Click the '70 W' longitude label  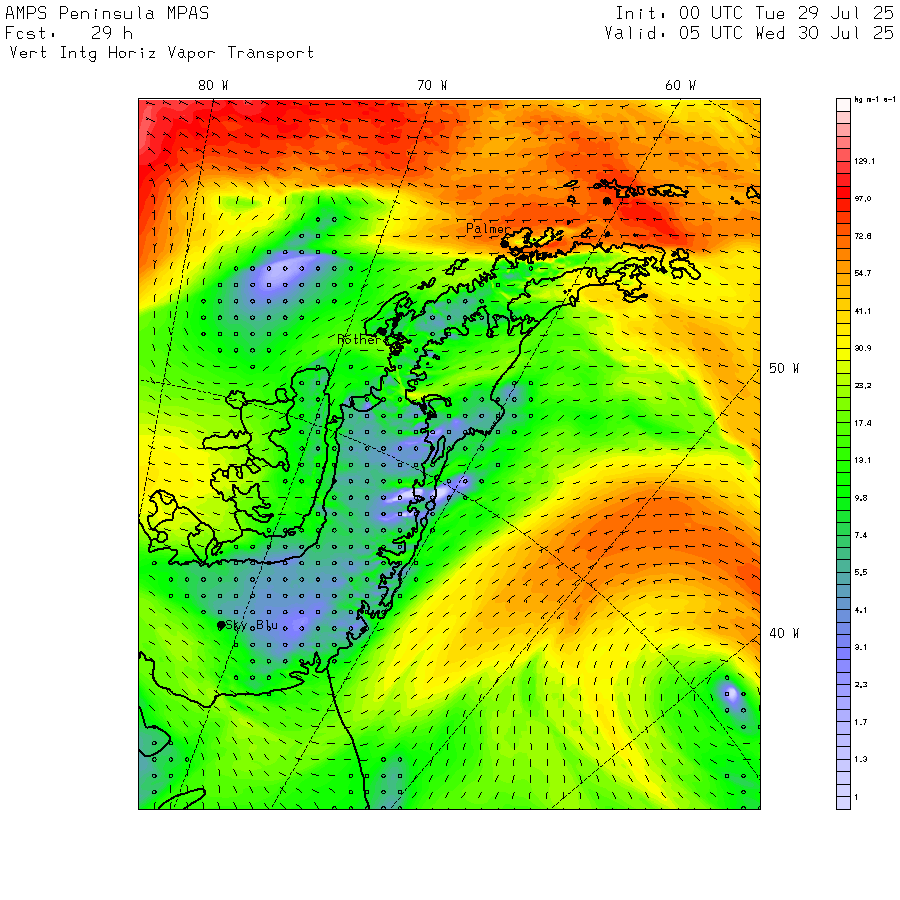432,86
